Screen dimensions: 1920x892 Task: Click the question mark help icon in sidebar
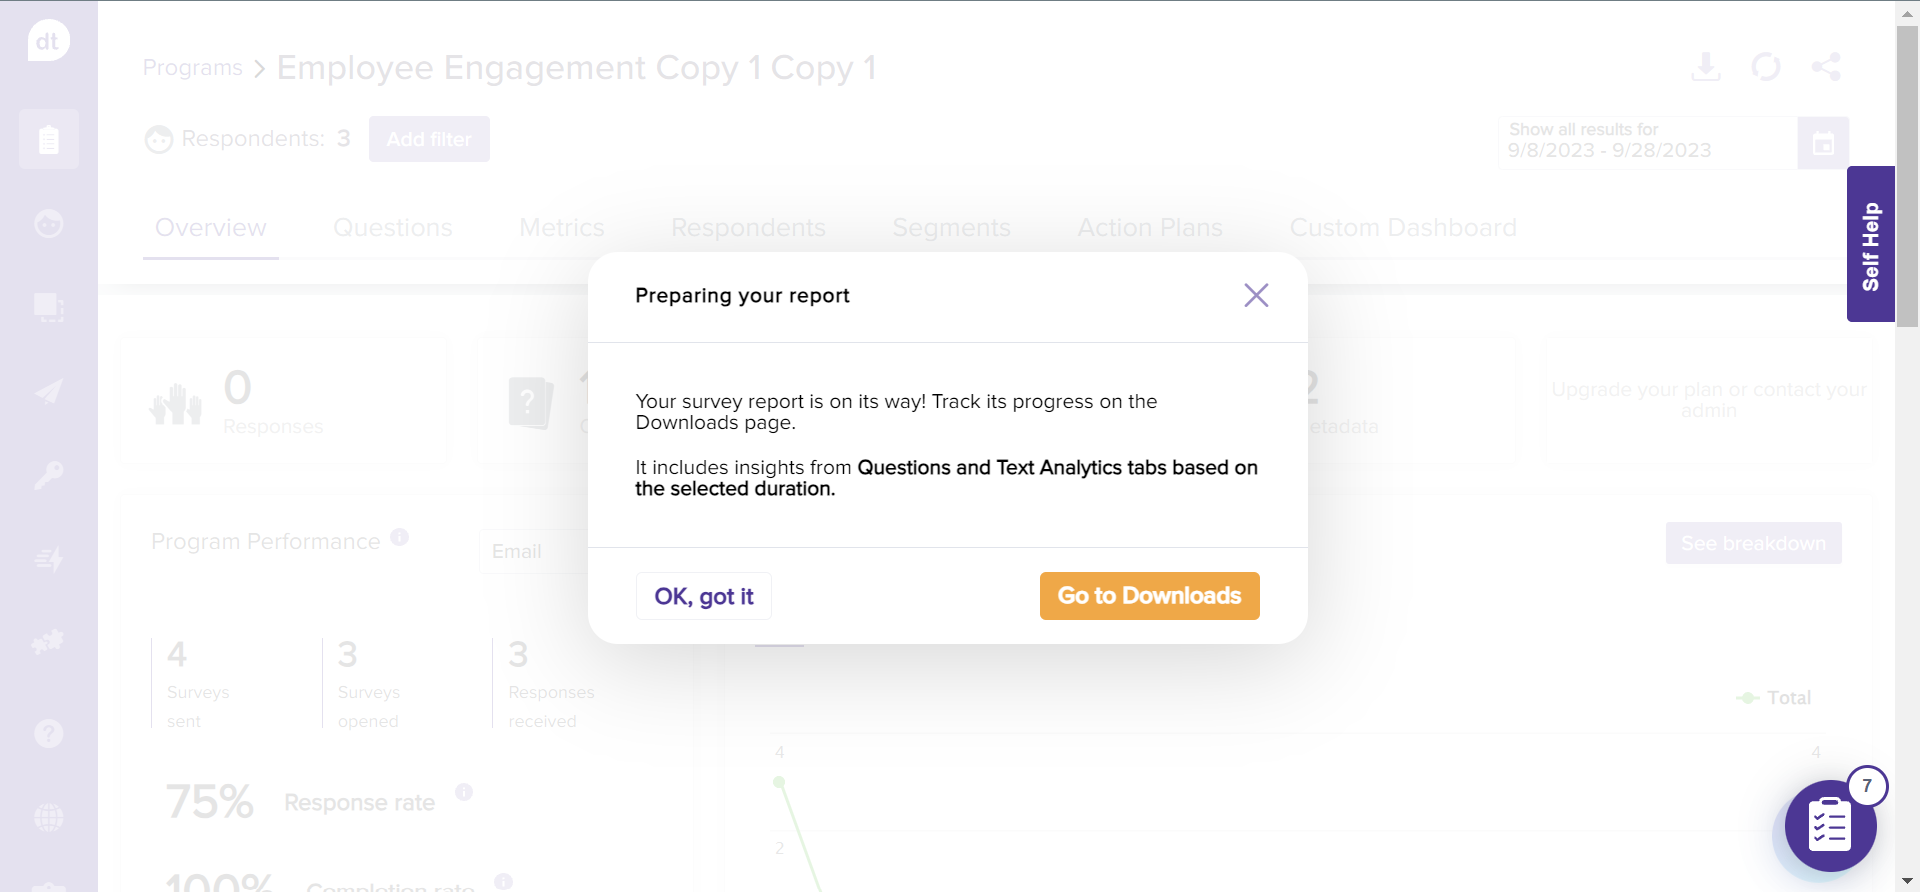(48, 734)
